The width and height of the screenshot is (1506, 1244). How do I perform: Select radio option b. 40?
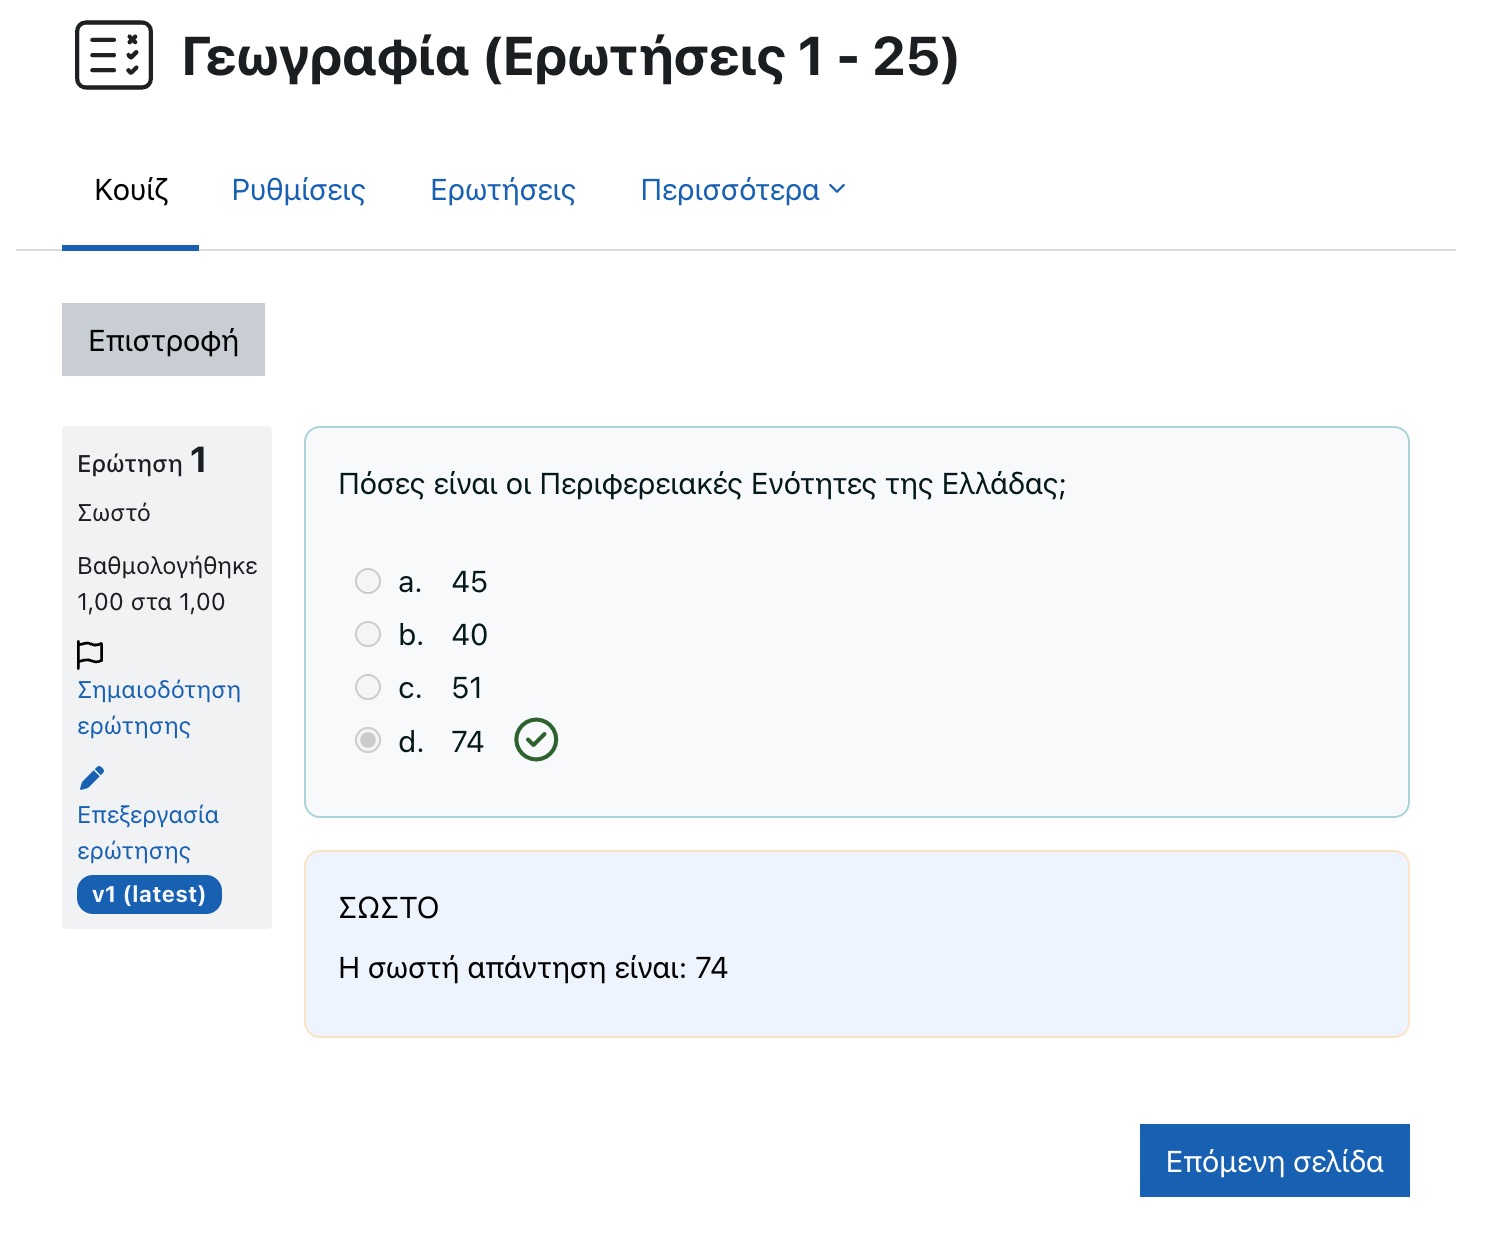point(368,634)
